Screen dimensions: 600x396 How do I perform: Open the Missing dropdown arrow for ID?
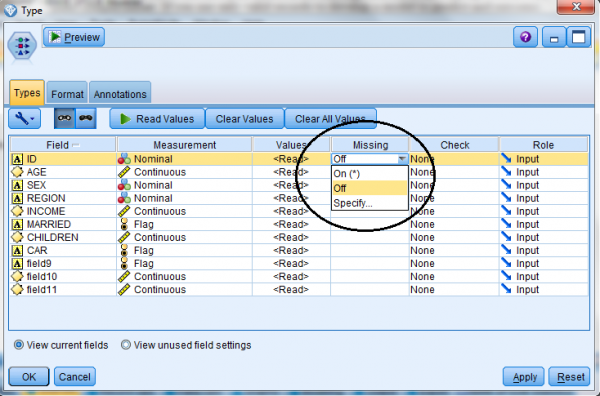[402, 159]
